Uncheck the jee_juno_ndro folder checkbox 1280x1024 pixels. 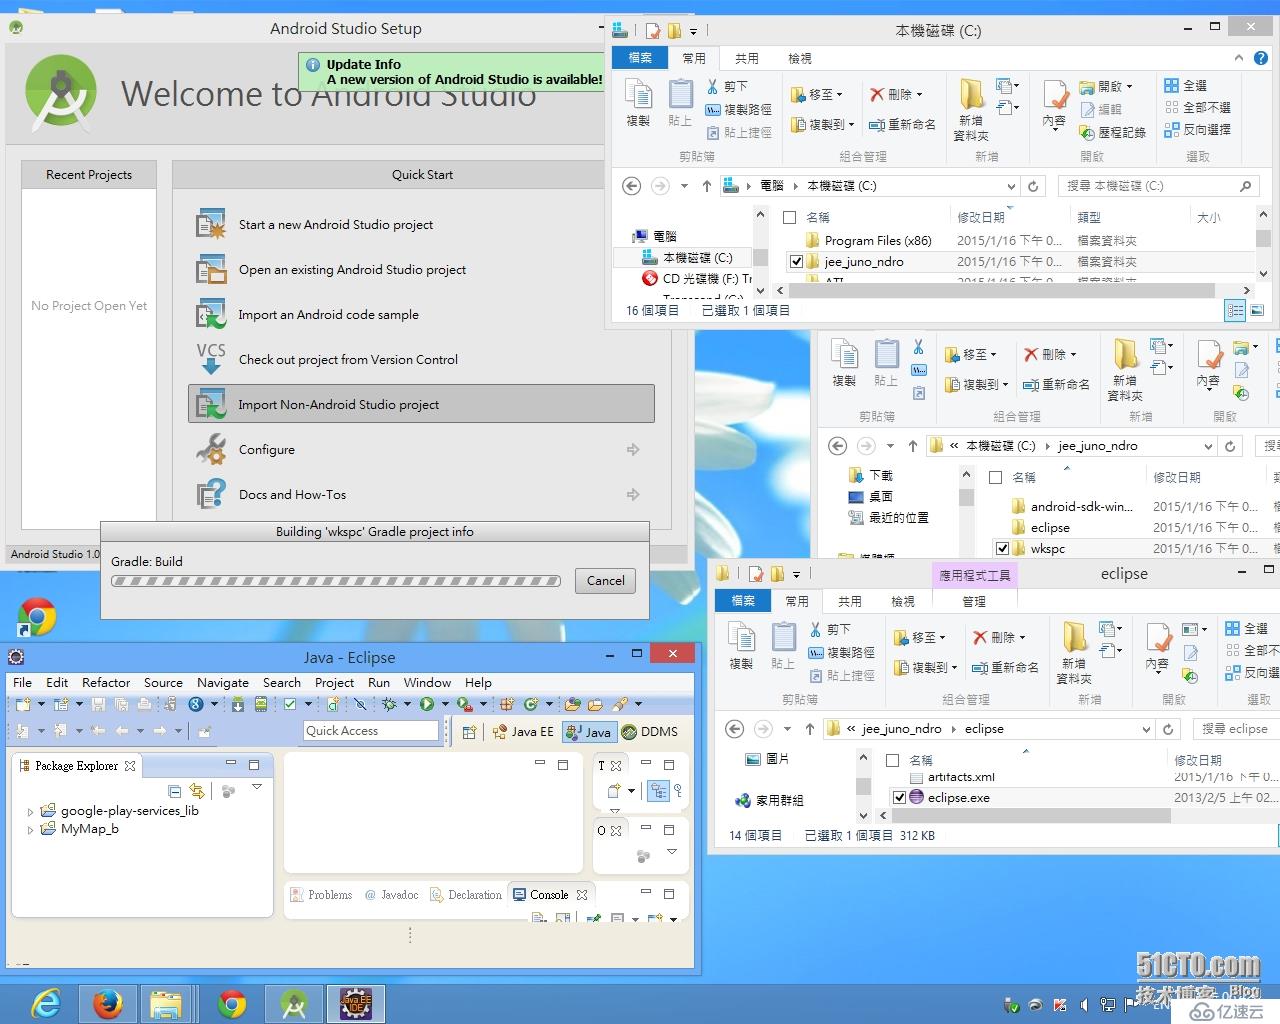click(x=796, y=262)
